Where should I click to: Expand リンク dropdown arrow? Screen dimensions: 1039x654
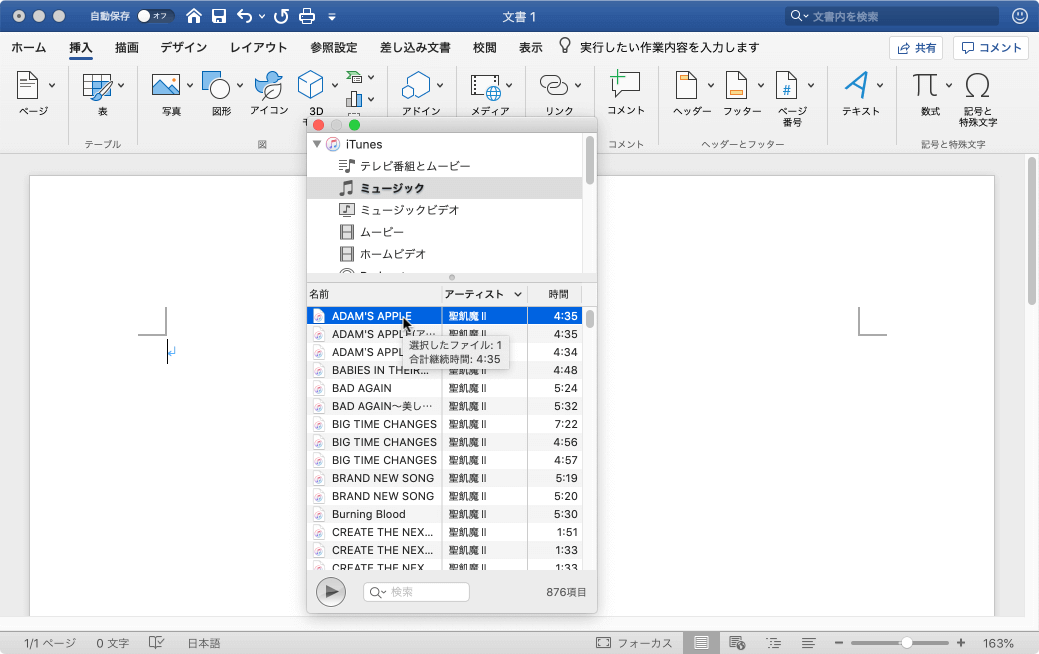point(578,85)
